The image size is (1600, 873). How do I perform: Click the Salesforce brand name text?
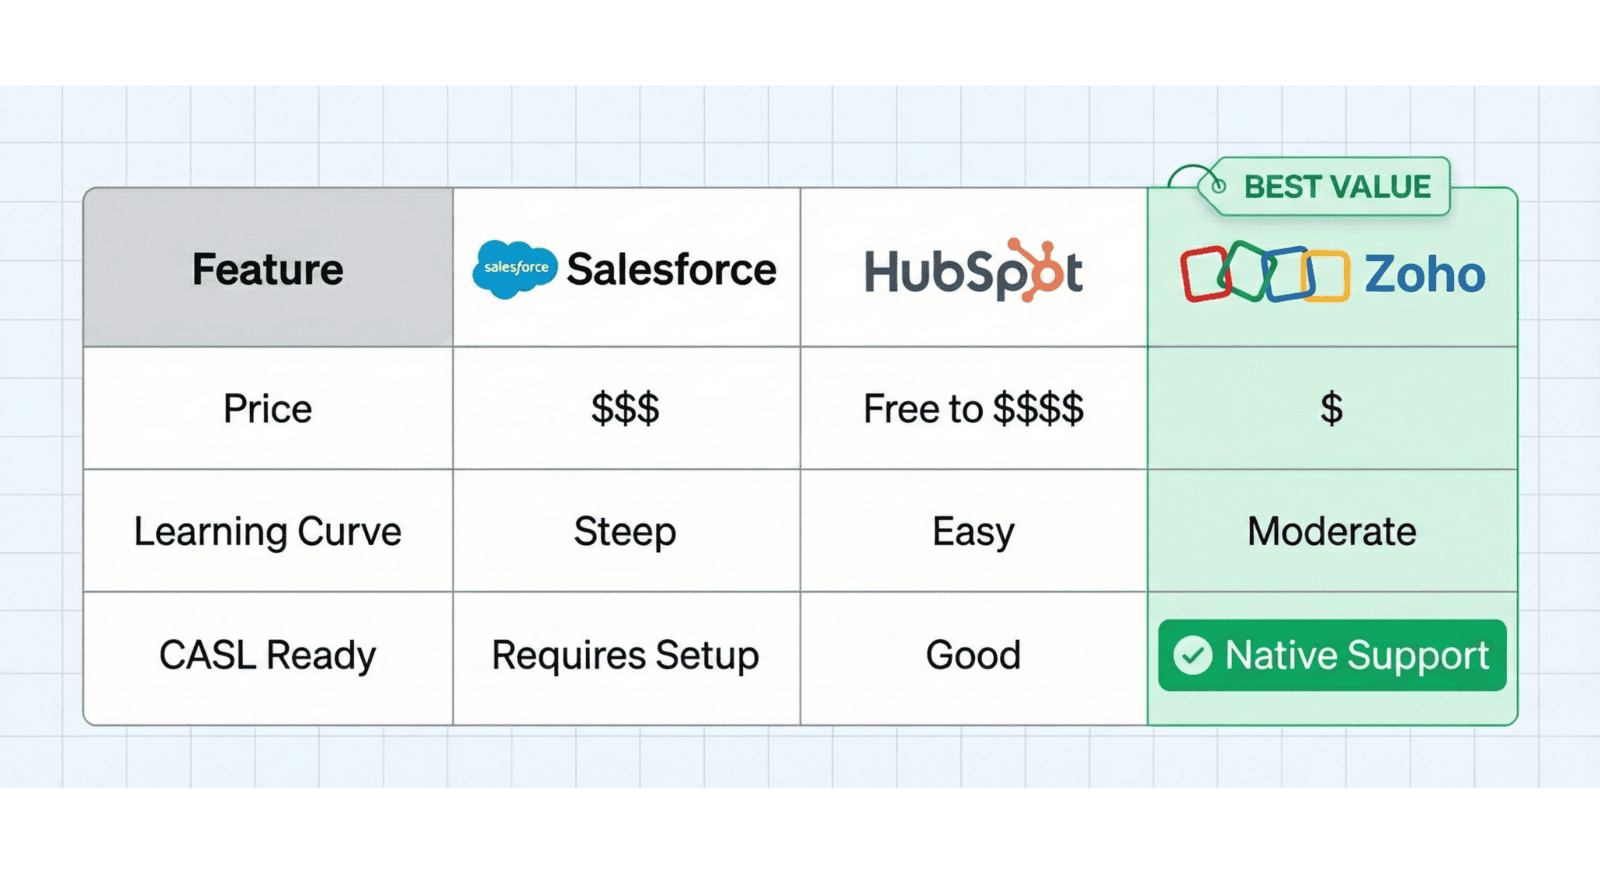671,270
